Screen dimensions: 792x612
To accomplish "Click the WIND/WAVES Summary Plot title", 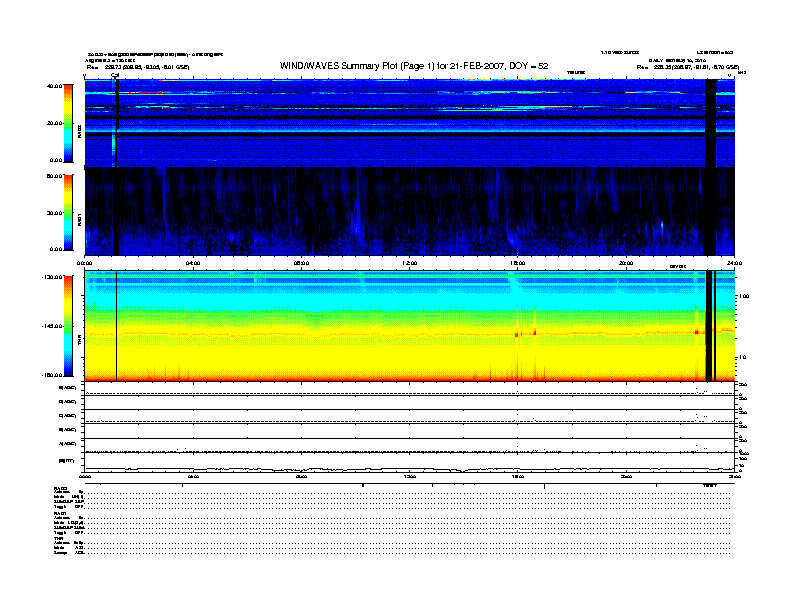I will click(414, 66).
